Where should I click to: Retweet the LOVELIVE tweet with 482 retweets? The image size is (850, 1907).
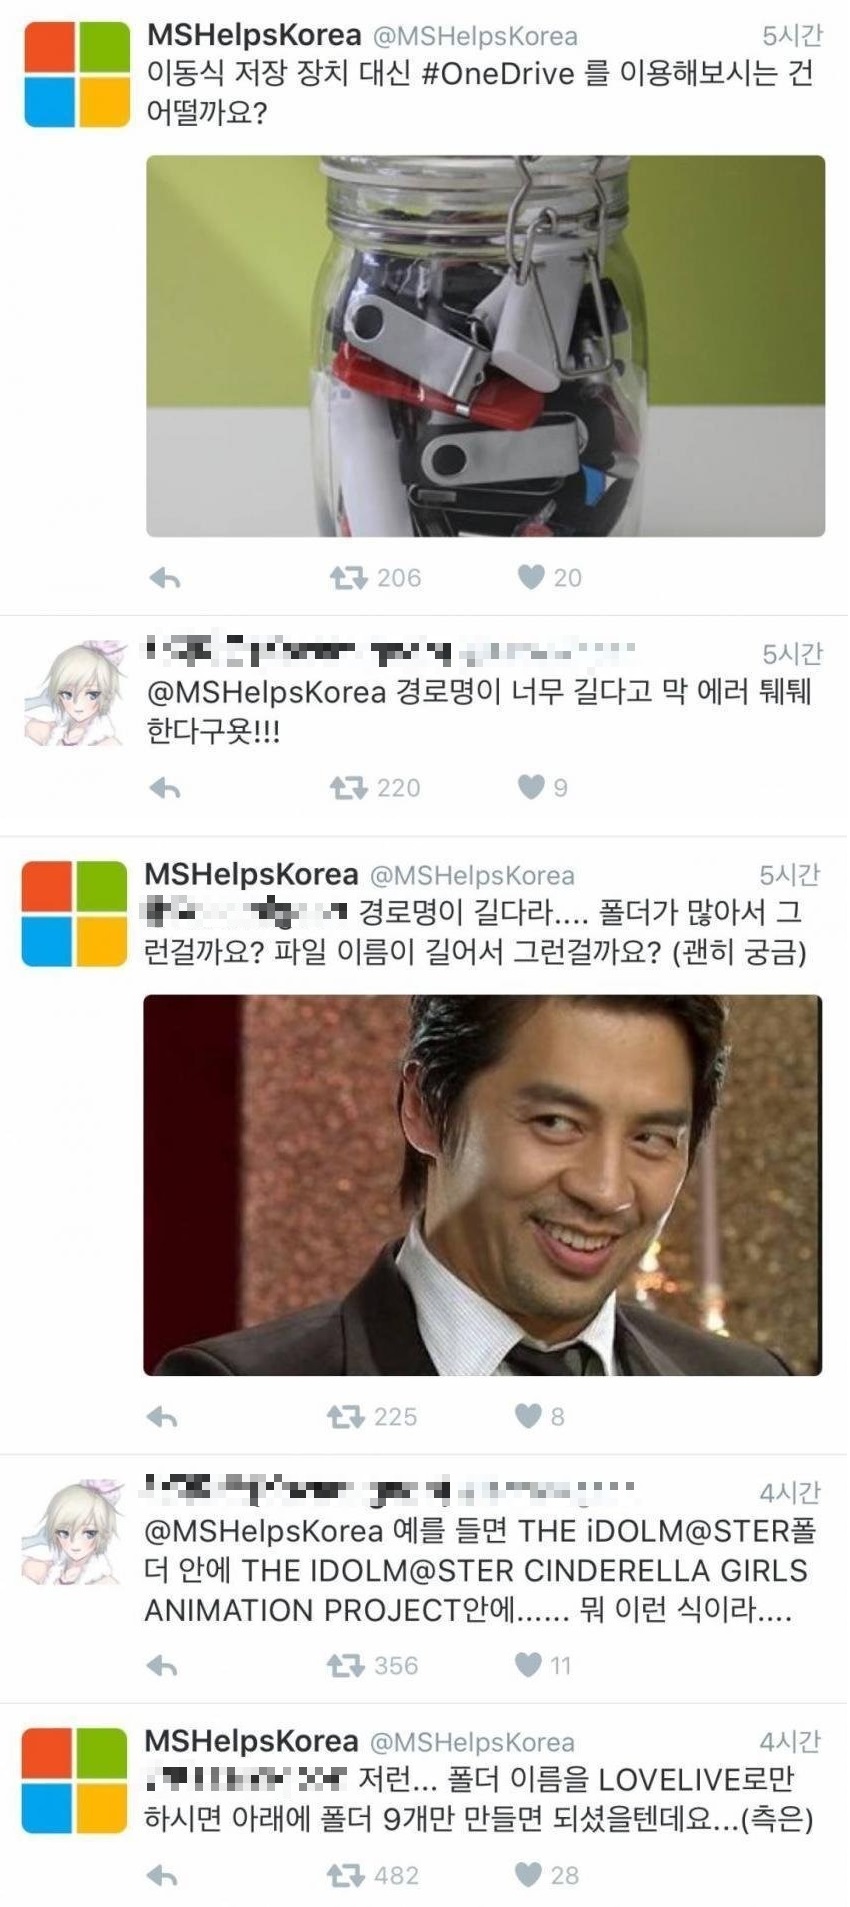point(346,1875)
